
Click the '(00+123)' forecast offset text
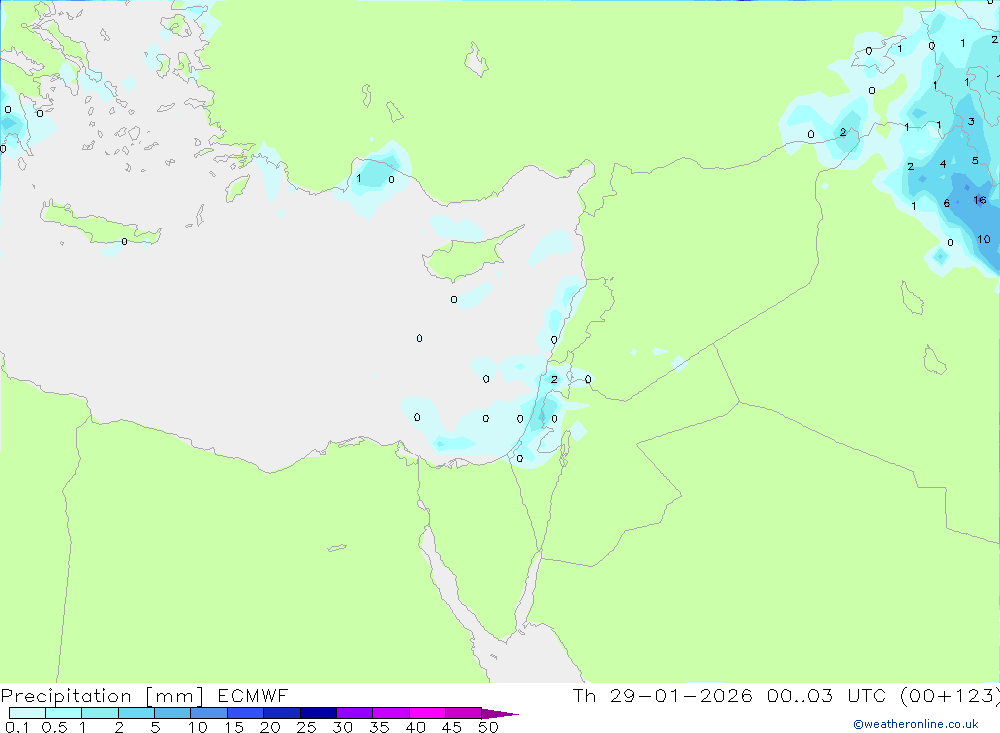point(950,695)
